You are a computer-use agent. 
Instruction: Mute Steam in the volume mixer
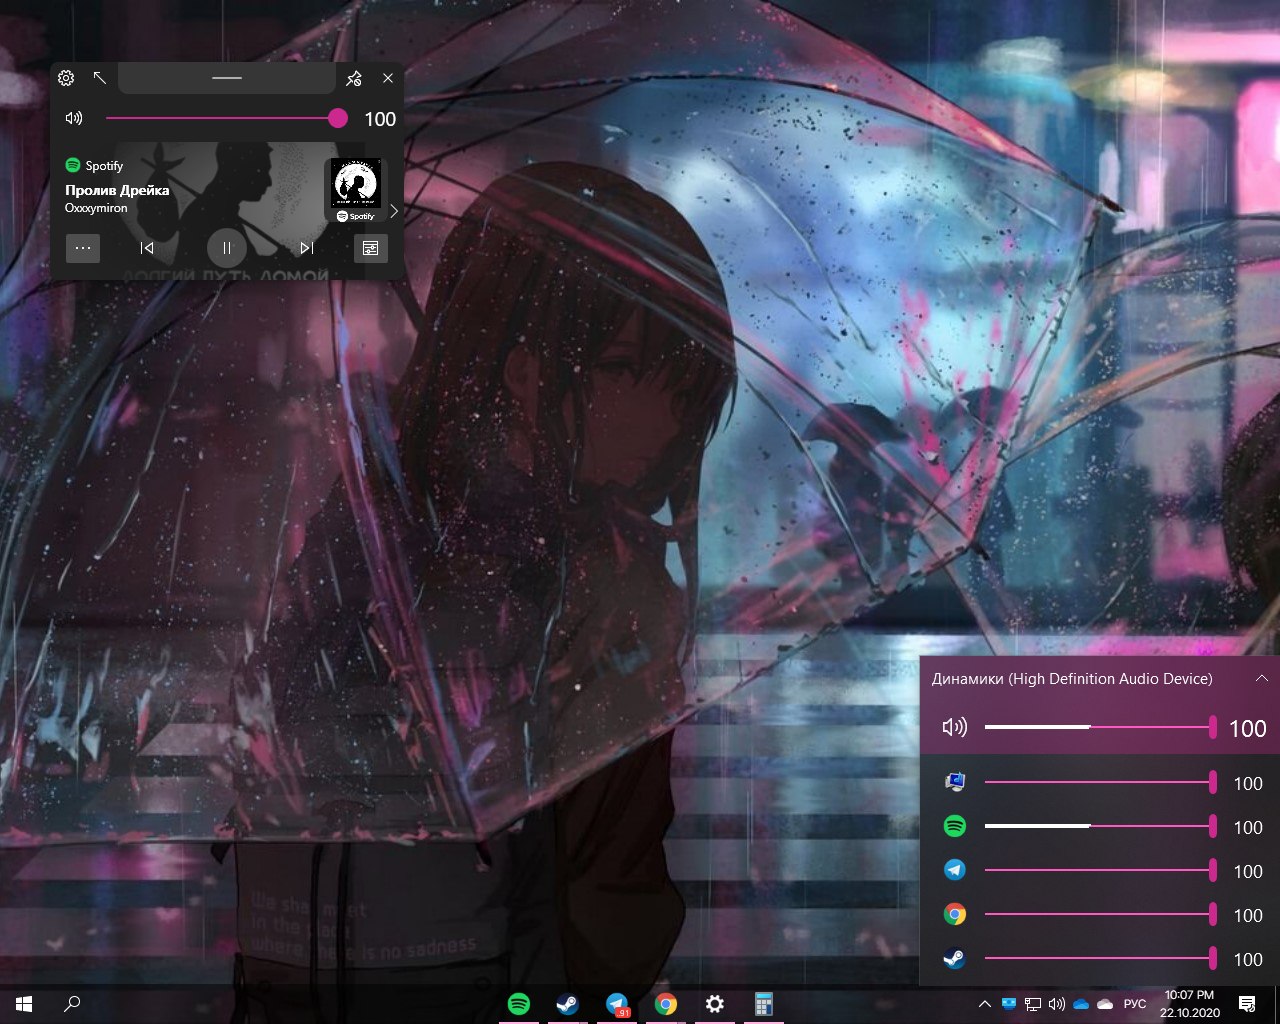point(955,958)
